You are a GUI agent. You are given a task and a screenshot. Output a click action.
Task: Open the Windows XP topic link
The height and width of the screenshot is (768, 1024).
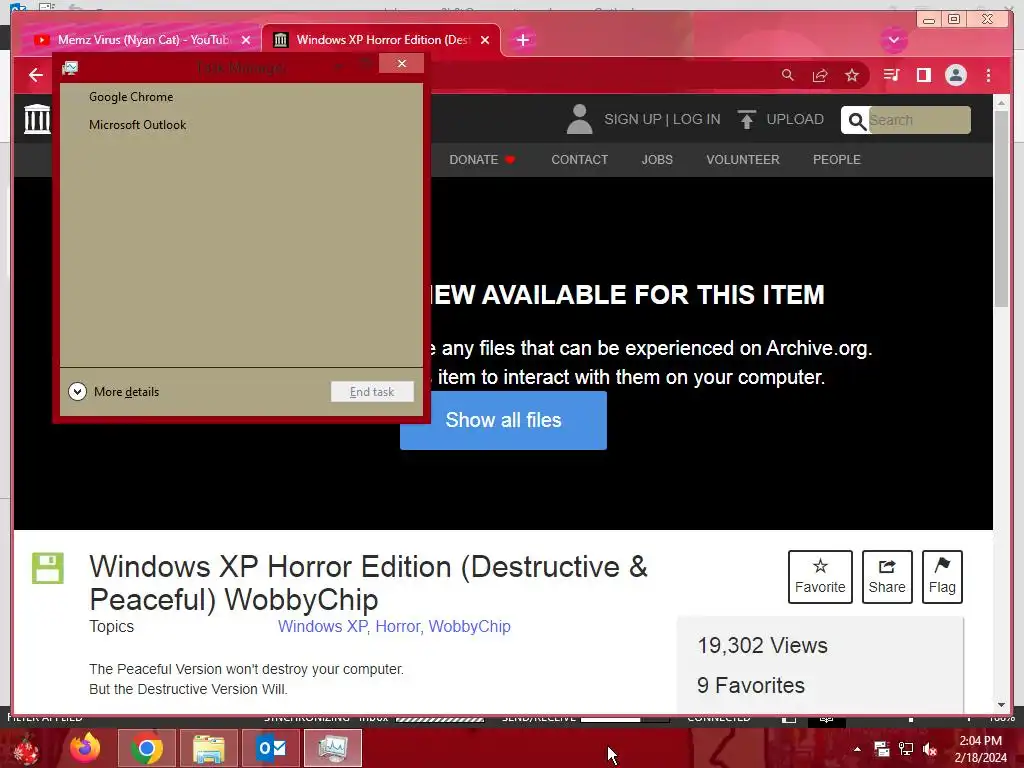coord(323,626)
